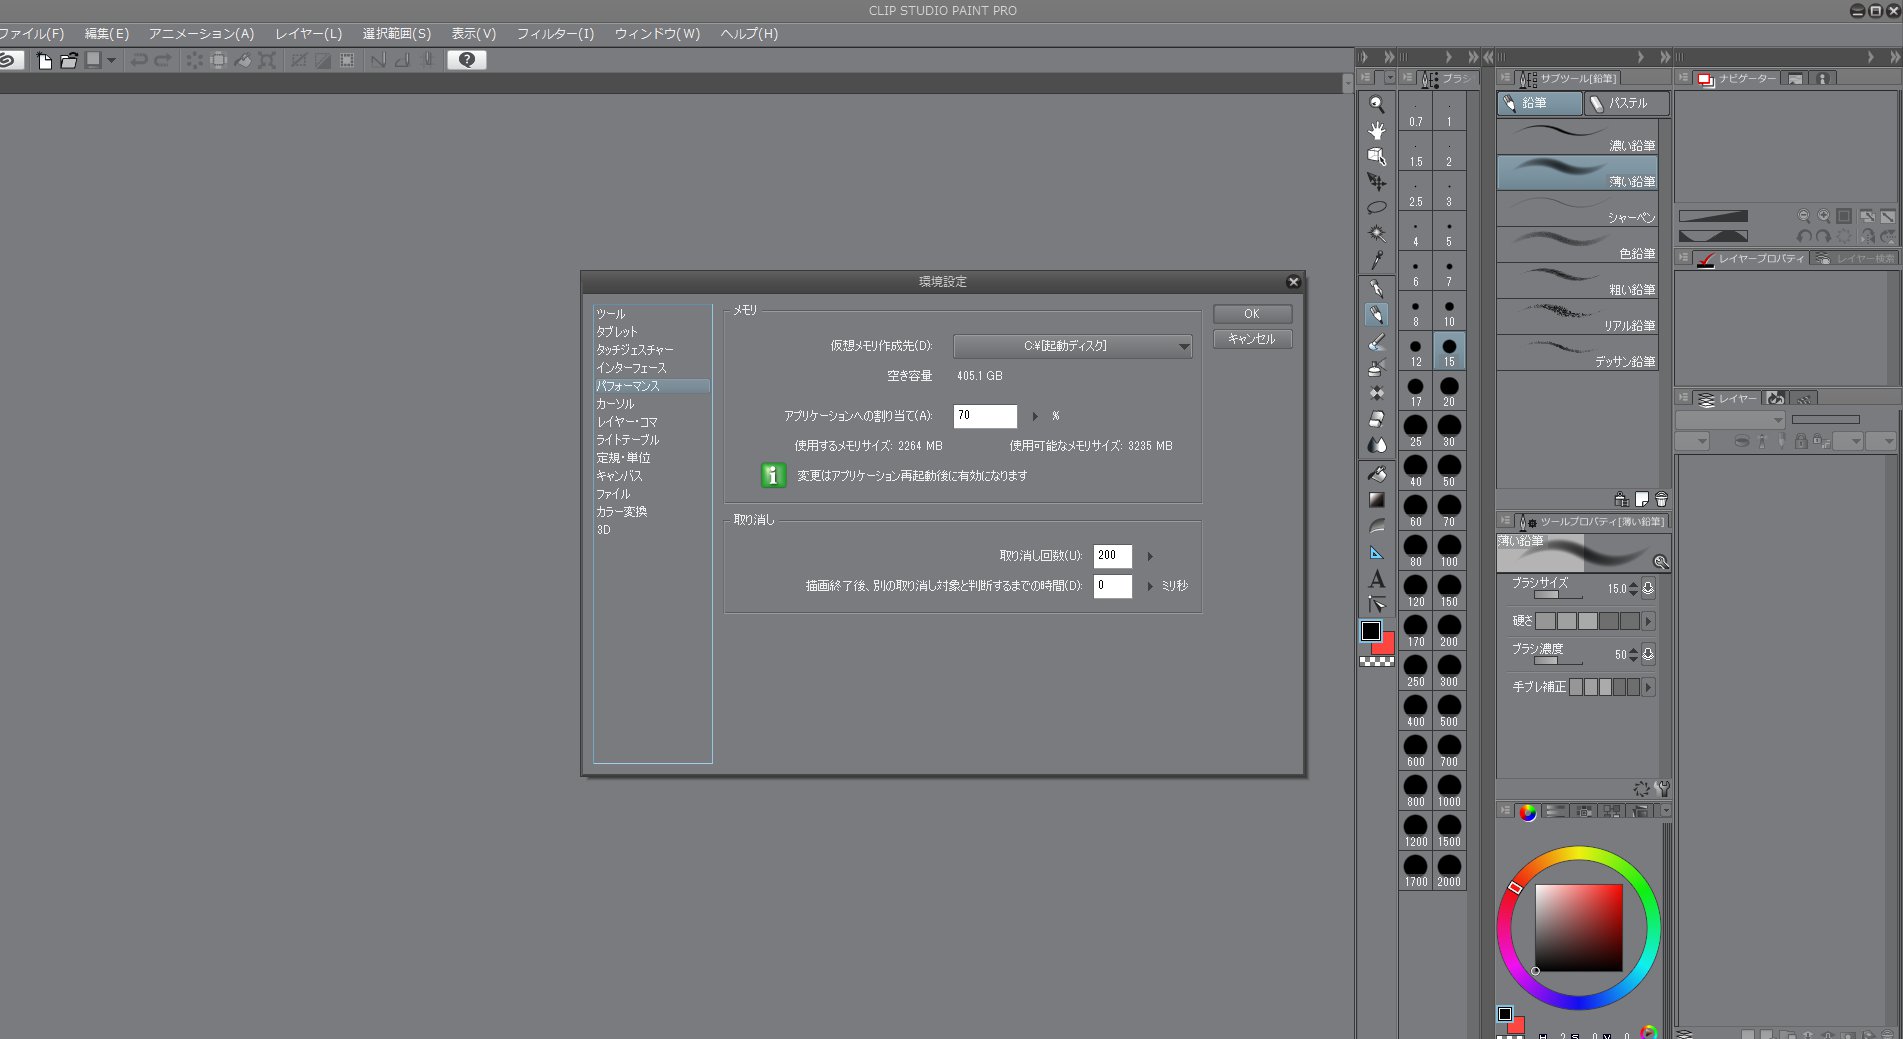Screen dimensions: 1903x1039
Task: Click the red sub color swatch
Action: click(1387, 646)
